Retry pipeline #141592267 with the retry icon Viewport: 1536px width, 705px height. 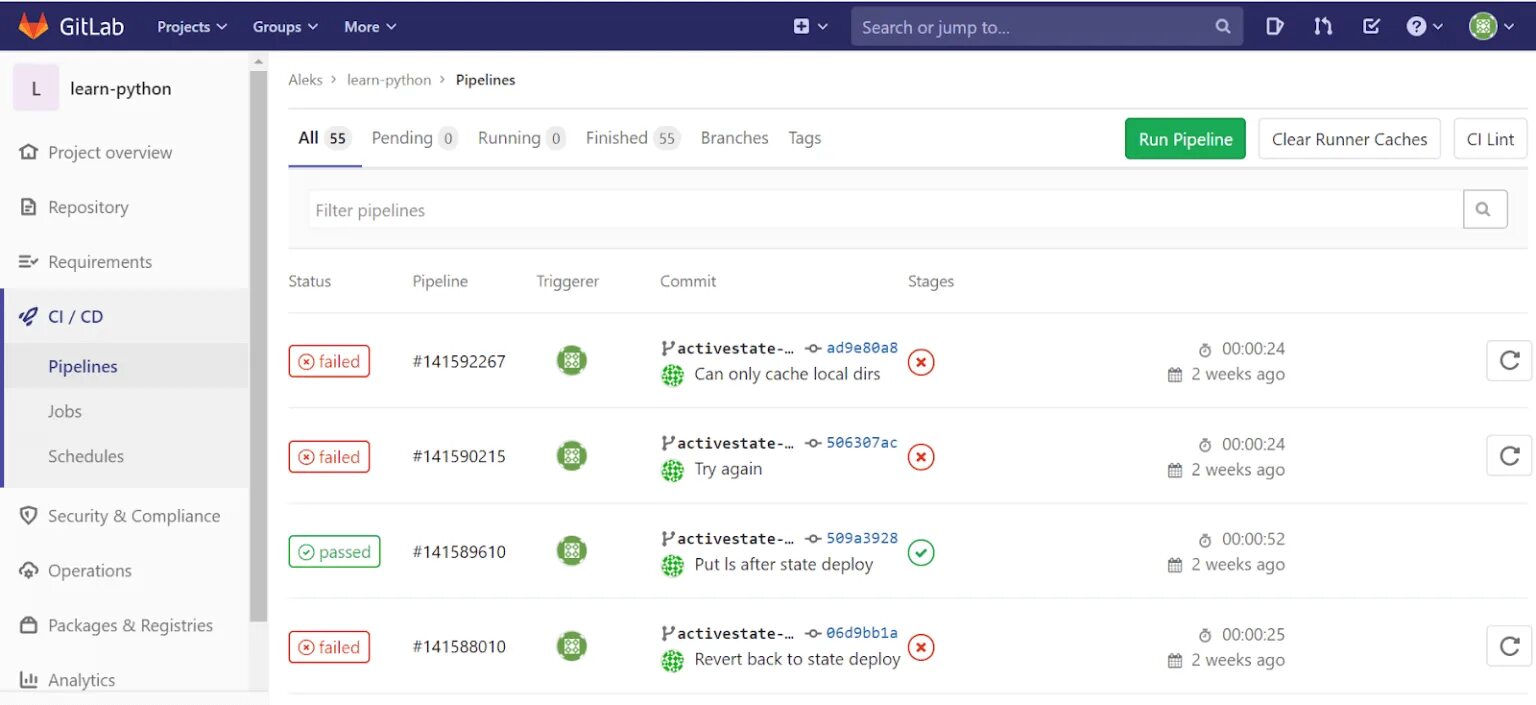pyautogui.click(x=1509, y=361)
